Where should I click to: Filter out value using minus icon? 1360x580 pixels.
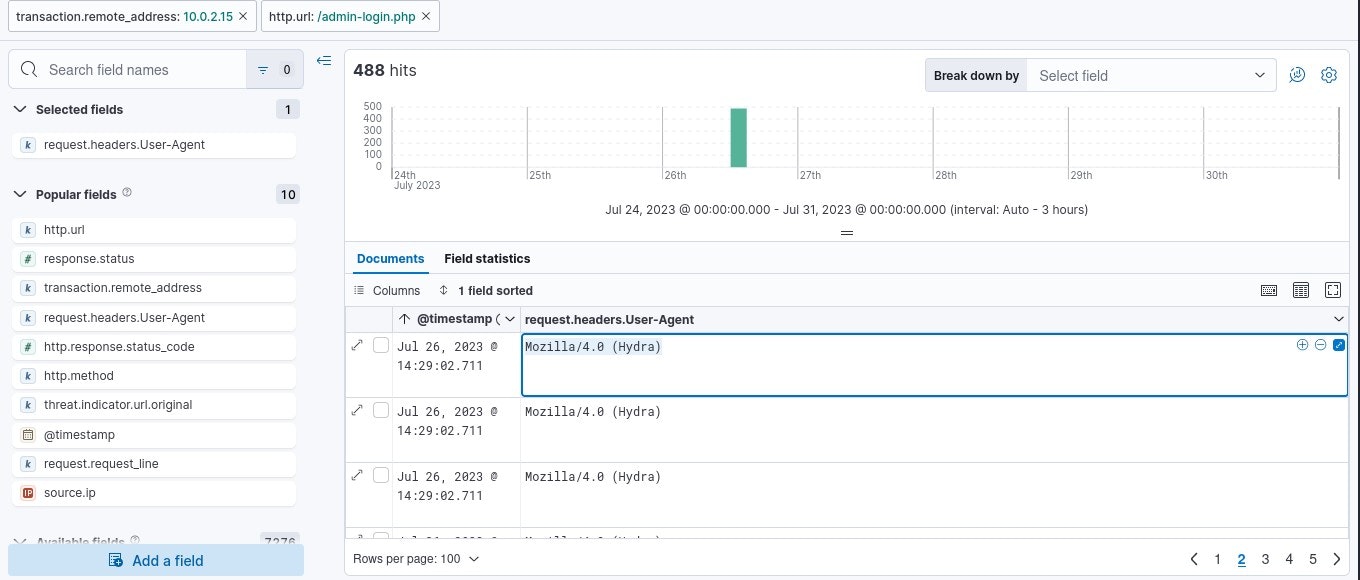pyautogui.click(x=1320, y=345)
